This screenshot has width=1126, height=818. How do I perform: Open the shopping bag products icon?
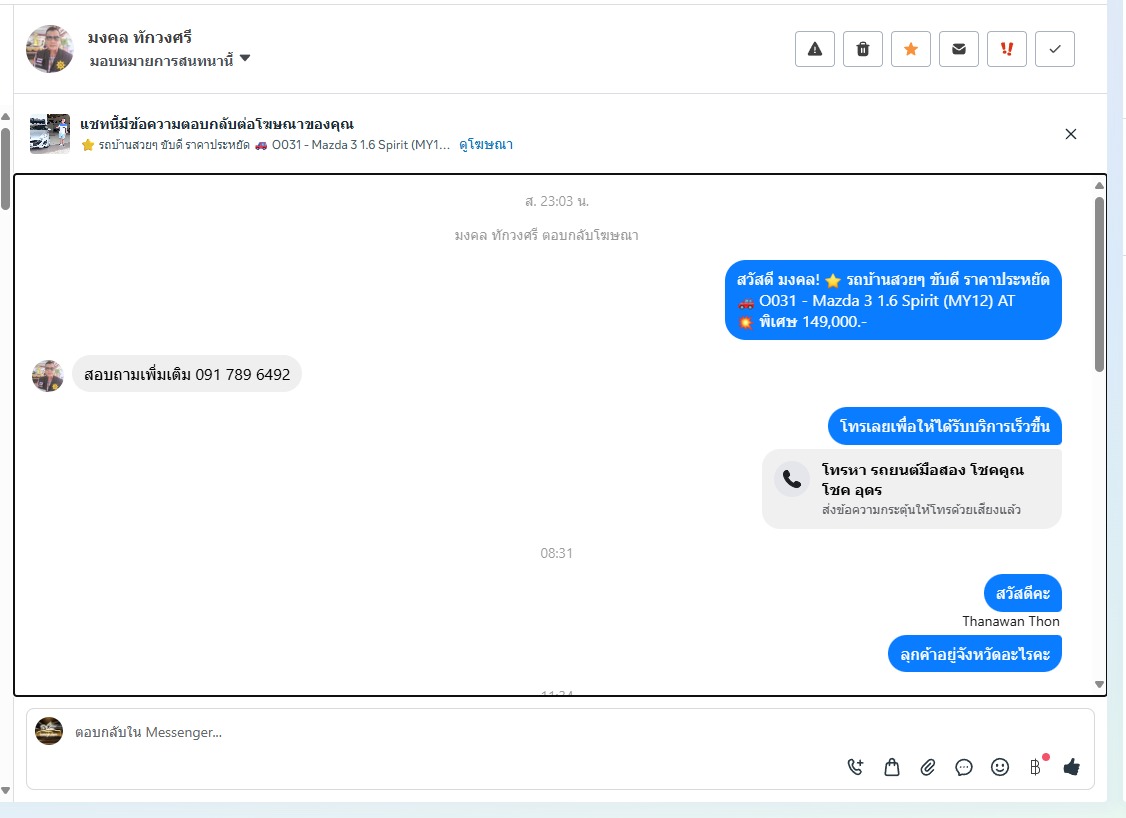892,767
